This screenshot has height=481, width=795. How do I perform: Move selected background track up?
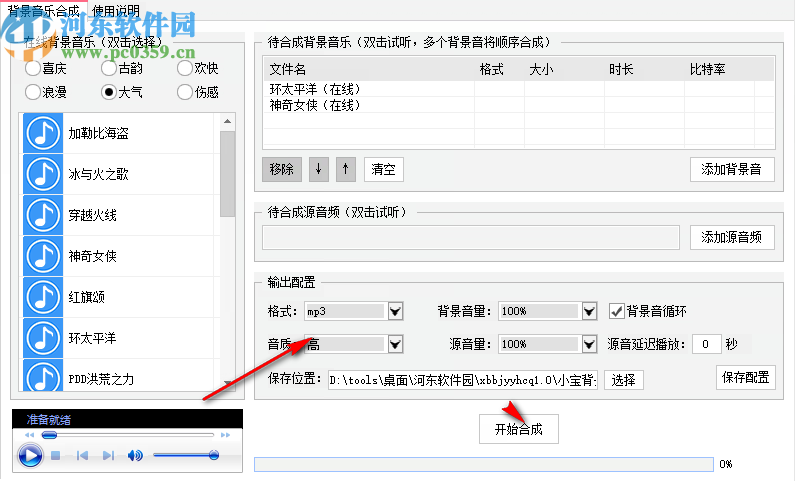click(346, 169)
